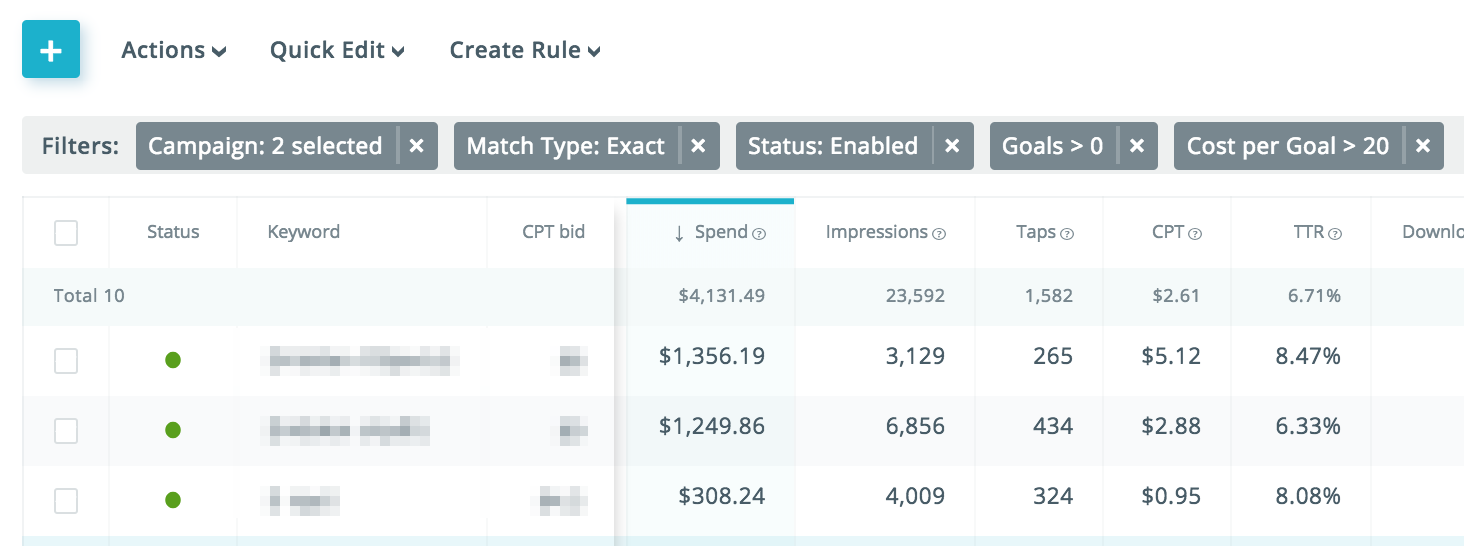The image size is (1464, 546).
Task: Remove the Match Type: Exact filter
Action: click(x=699, y=146)
